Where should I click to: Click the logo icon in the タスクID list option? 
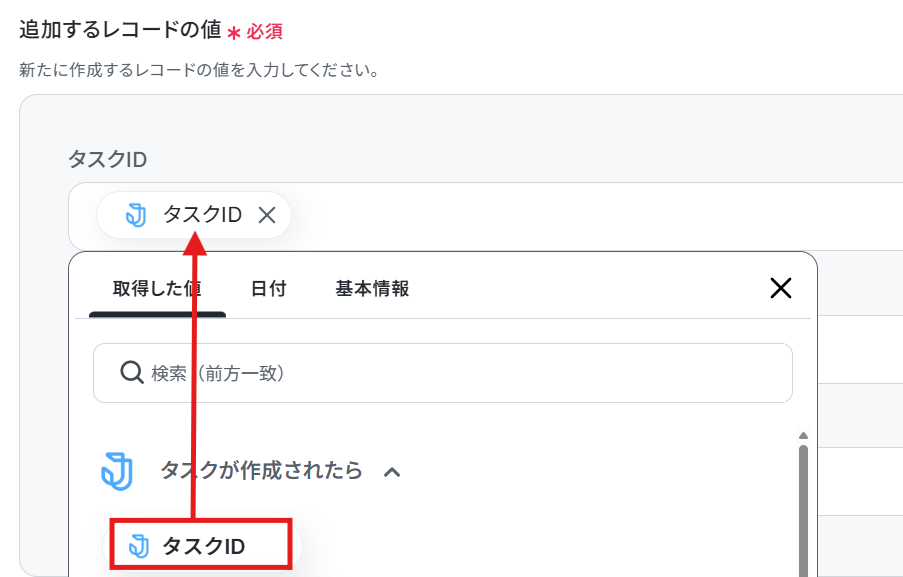tap(139, 546)
